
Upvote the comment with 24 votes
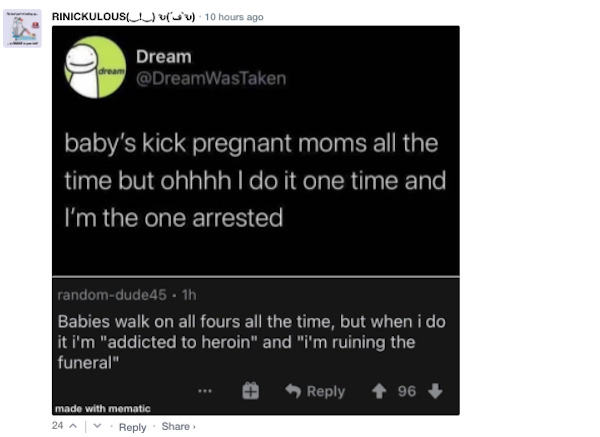[x=72, y=426]
